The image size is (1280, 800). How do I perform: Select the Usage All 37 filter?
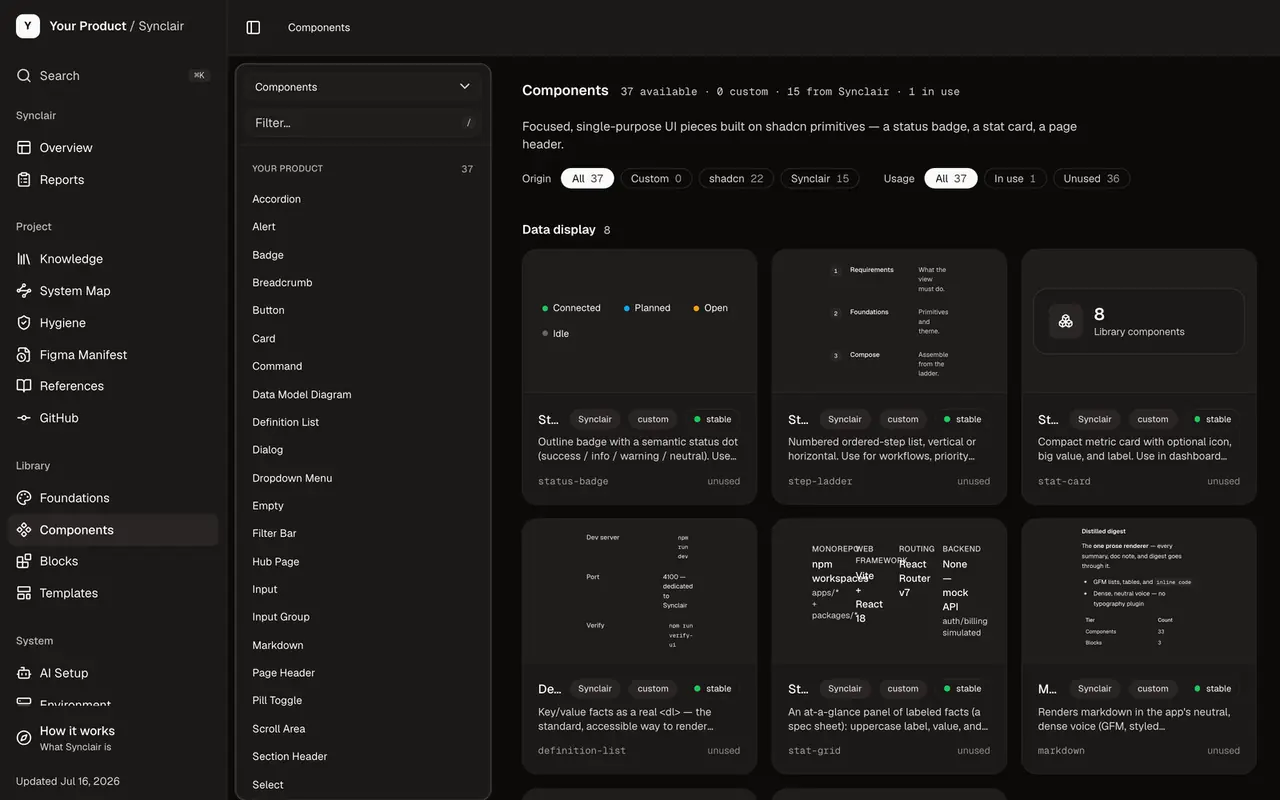tap(951, 179)
